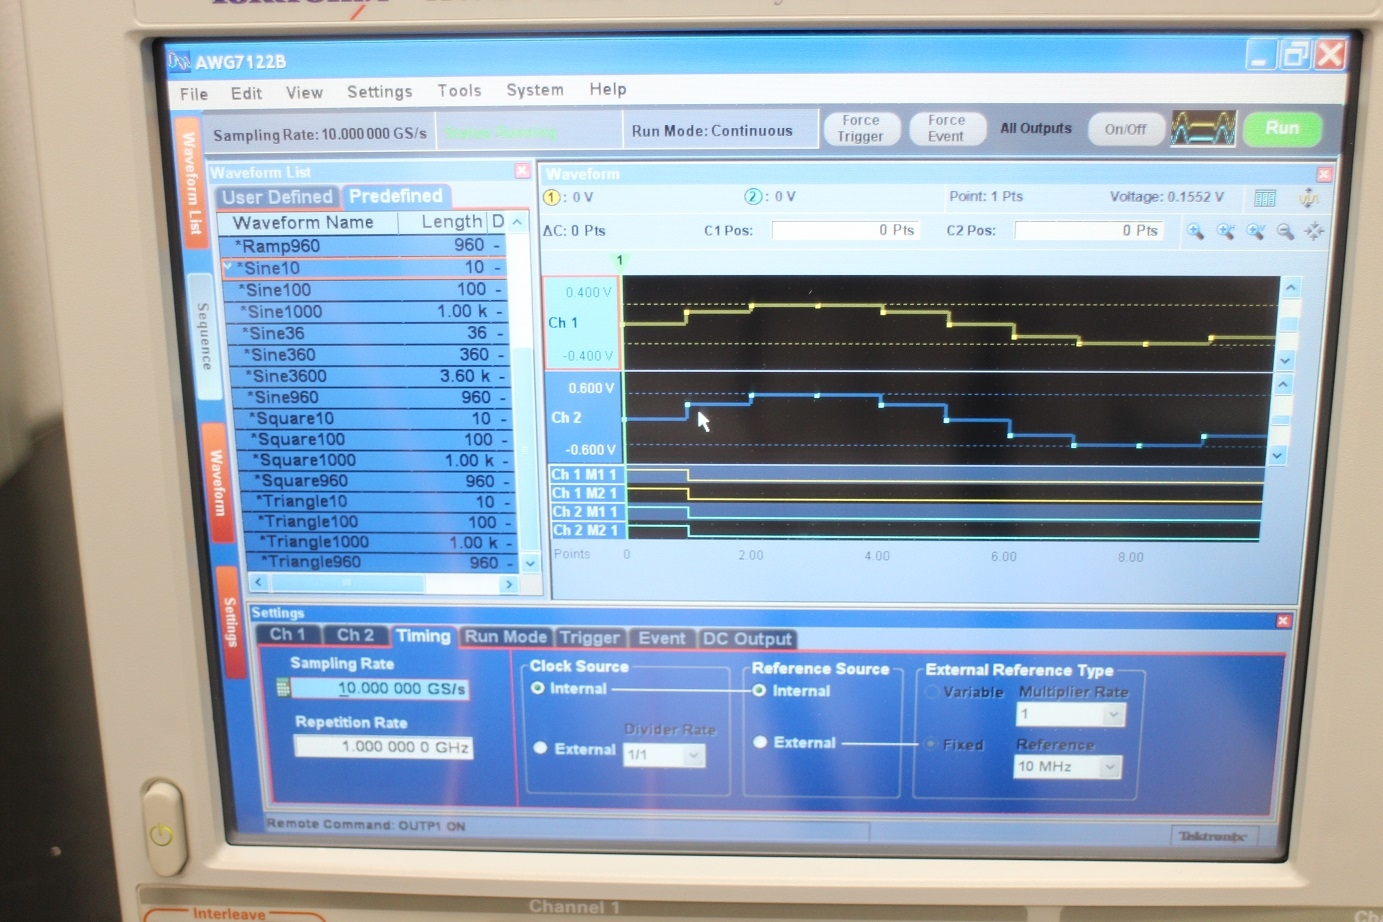1383x922 pixels.
Task: Click waveform list scroll up arrow
Action: pos(517,222)
